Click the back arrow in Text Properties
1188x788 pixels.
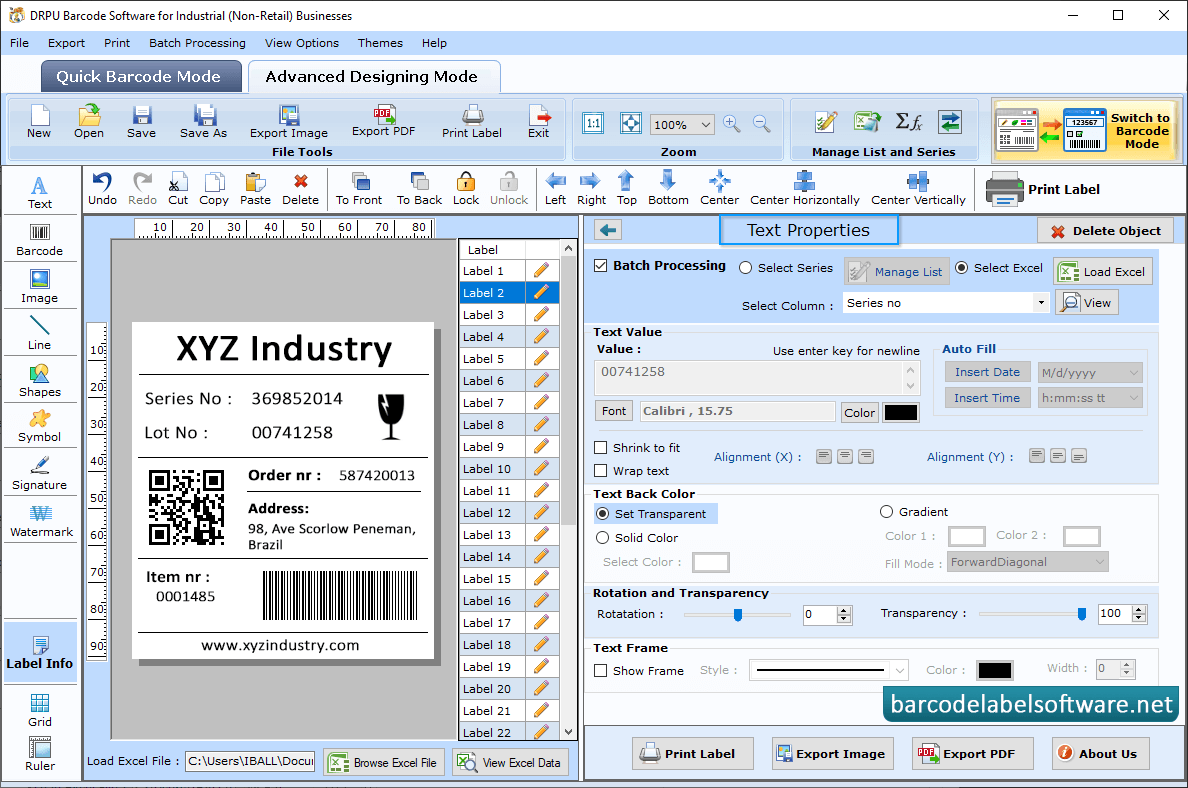click(x=608, y=230)
